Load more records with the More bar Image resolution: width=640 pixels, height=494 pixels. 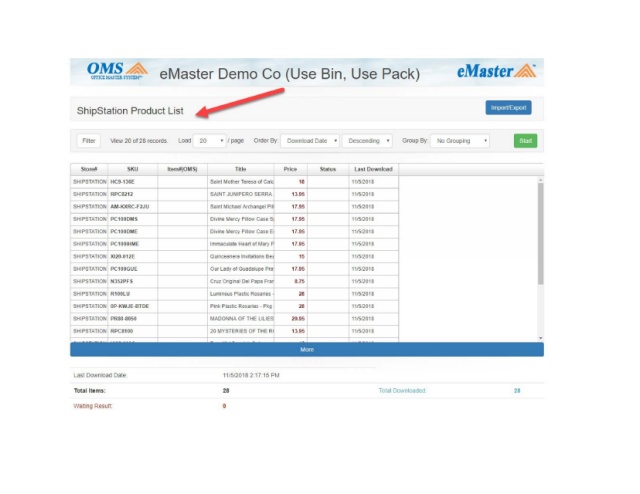tap(306, 350)
